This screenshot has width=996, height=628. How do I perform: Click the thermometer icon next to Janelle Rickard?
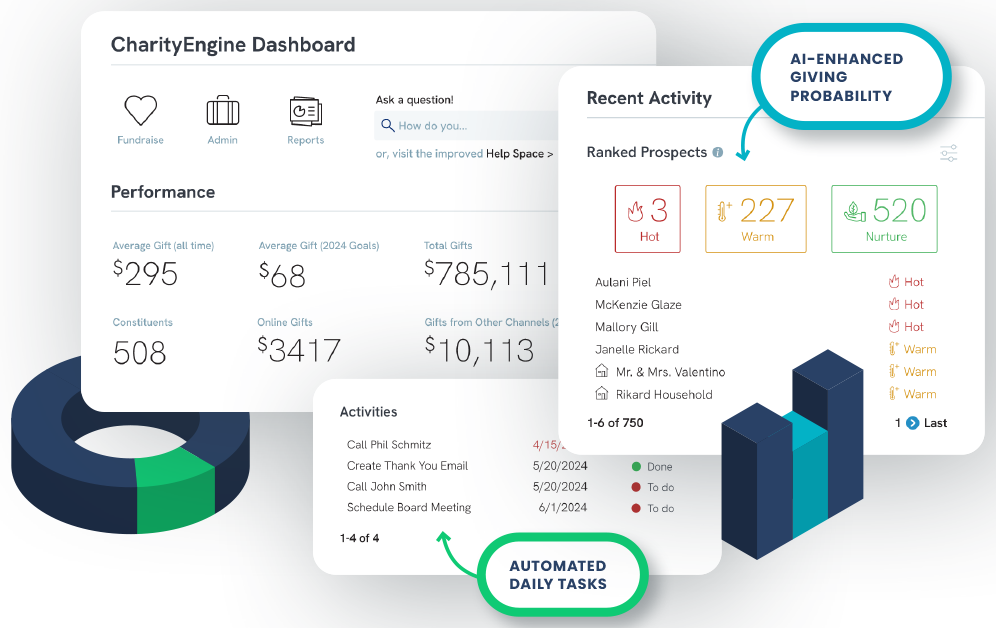(894, 349)
